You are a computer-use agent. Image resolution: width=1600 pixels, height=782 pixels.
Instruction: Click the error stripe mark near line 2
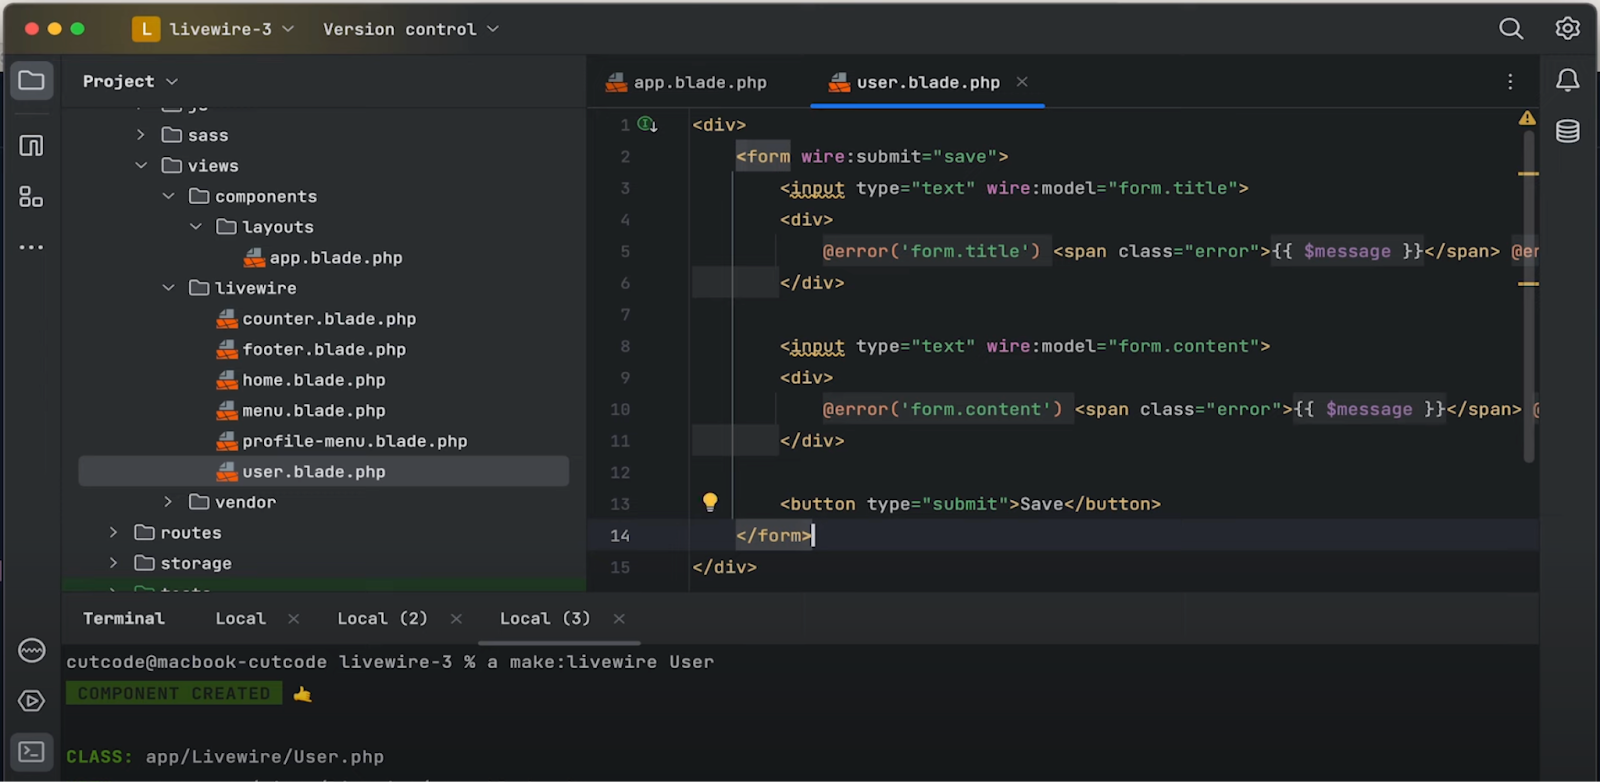coord(1528,174)
